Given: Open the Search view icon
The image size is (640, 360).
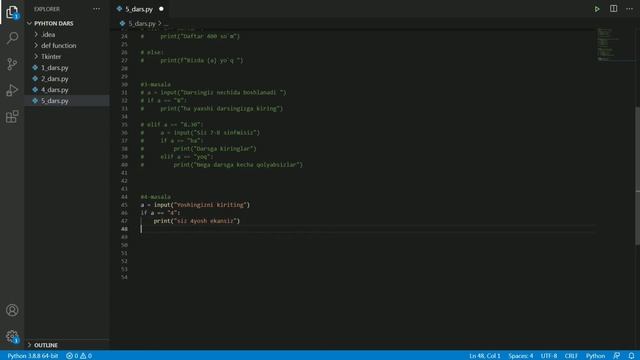Looking at the screenshot, I should [x=12, y=38].
